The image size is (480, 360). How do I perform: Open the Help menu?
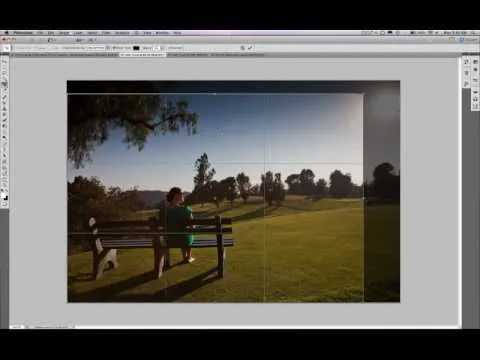pos(177,33)
